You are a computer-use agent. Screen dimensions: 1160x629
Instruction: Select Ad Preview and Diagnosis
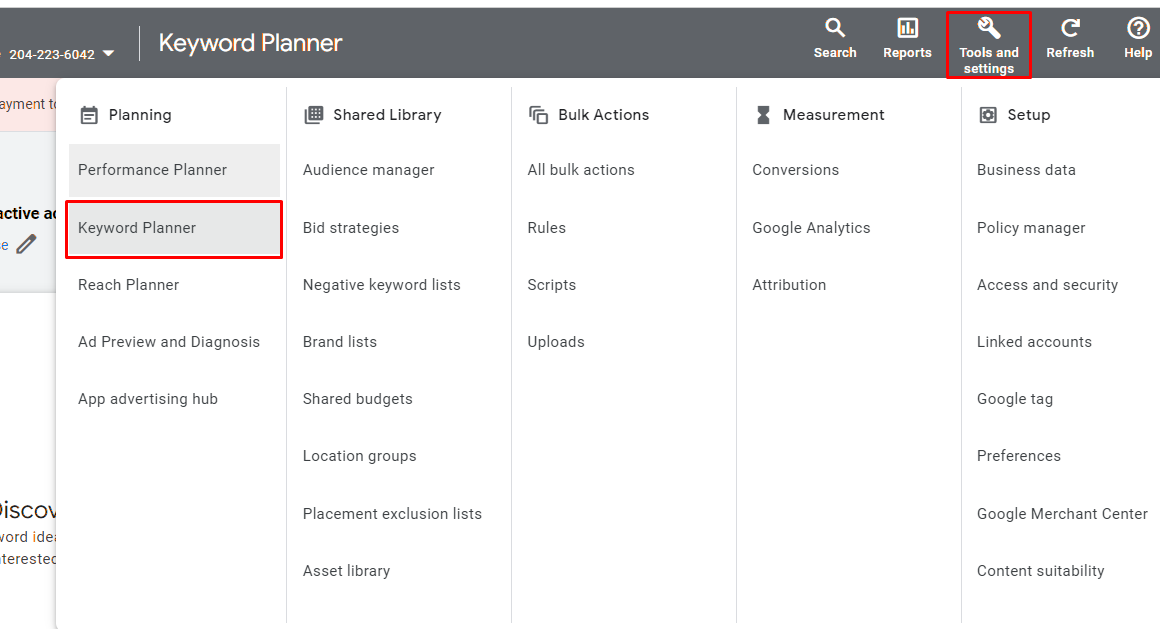click(169, 342)
